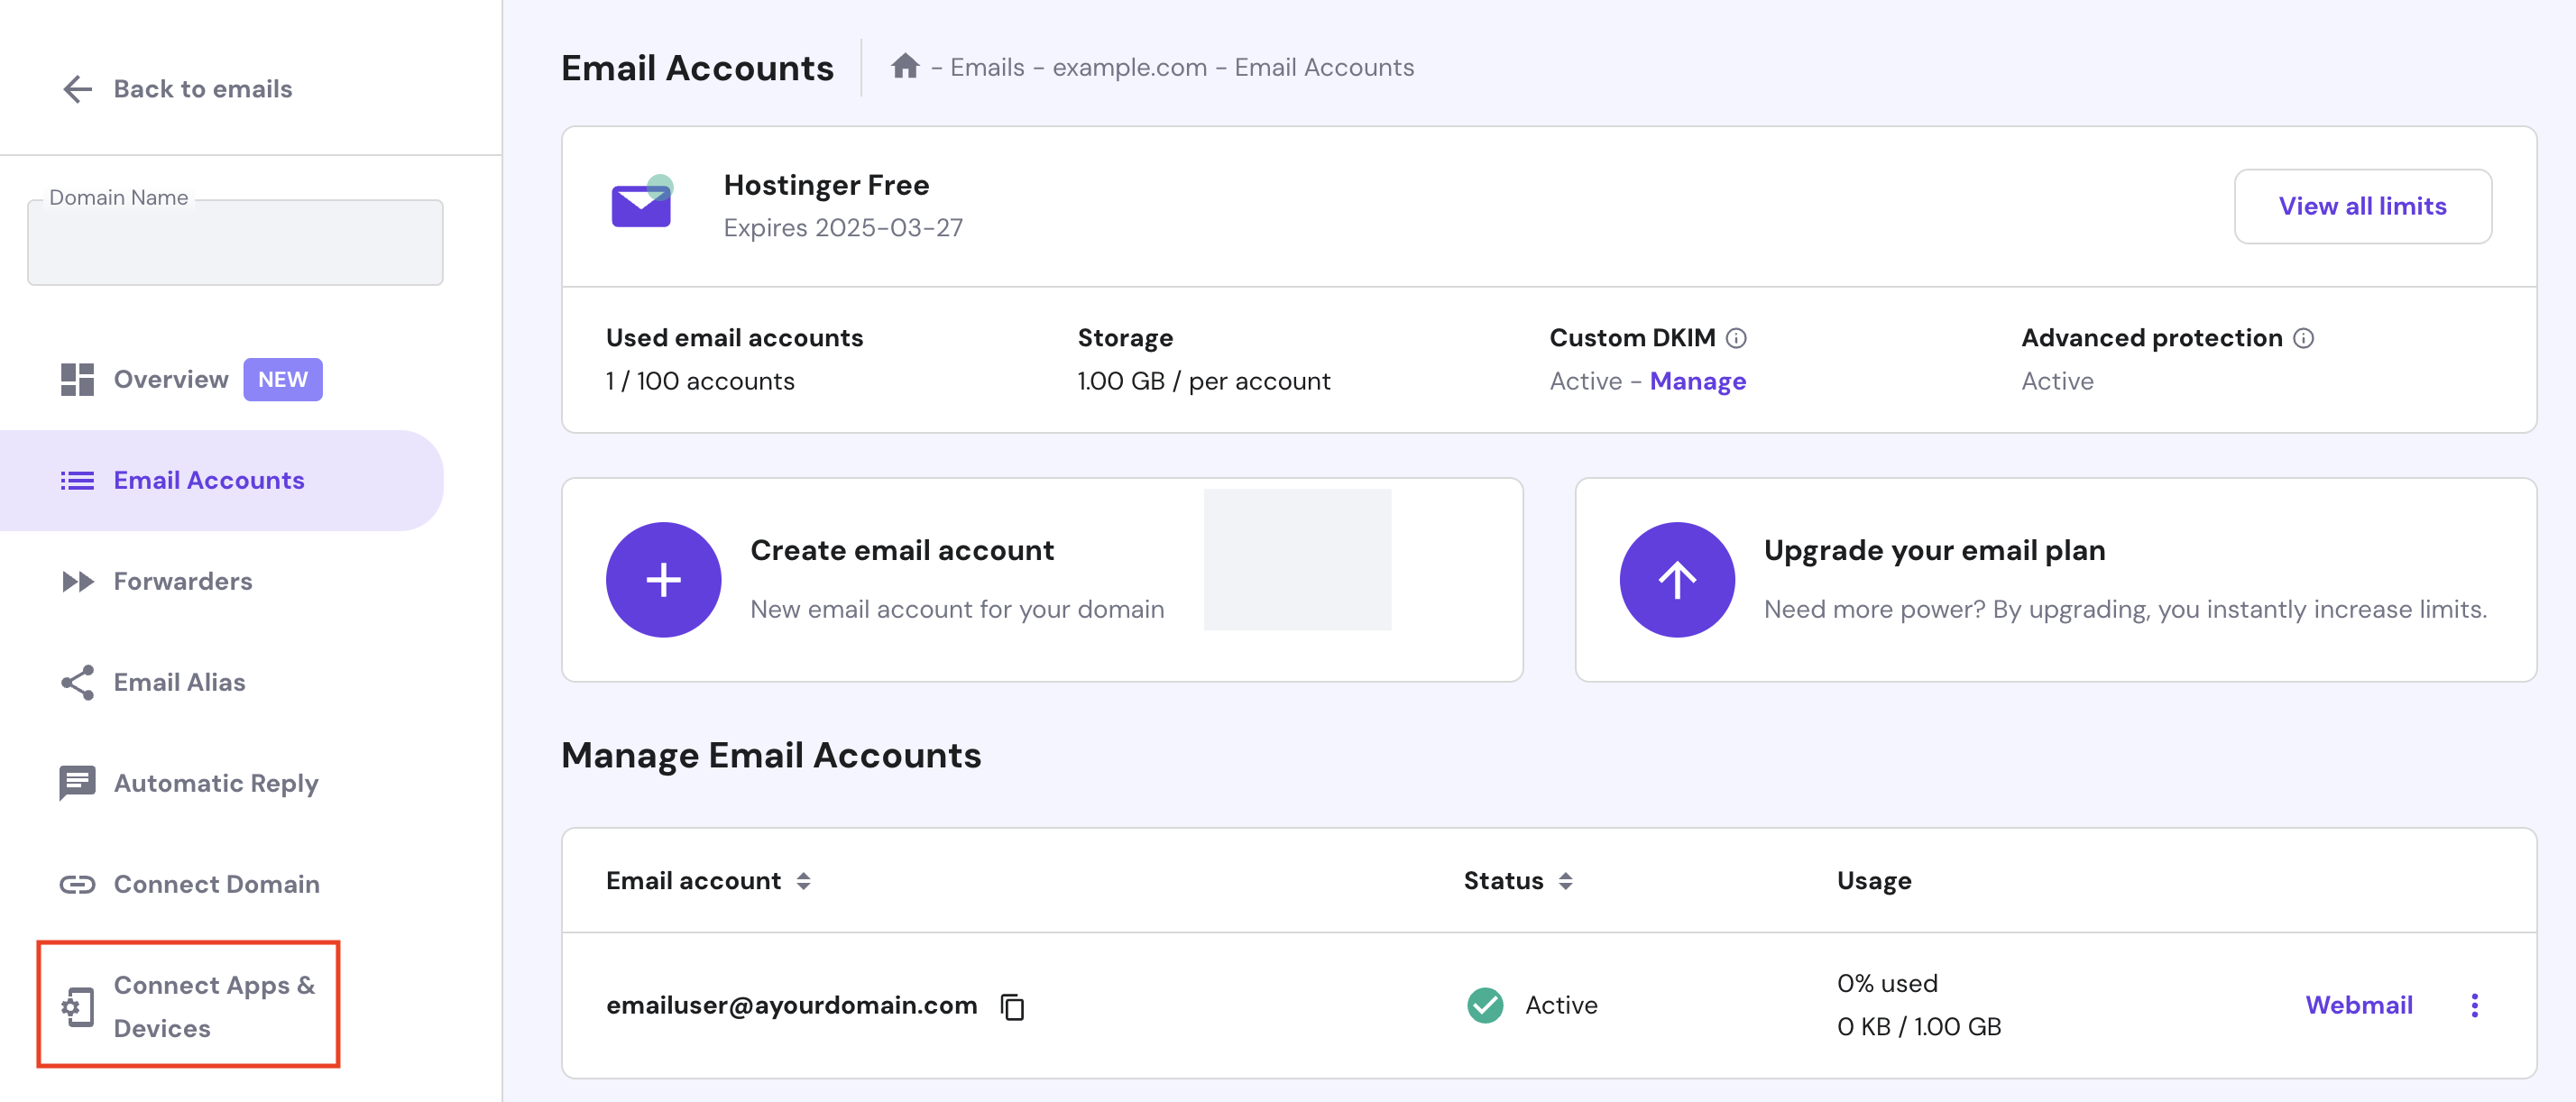Viewport: 2576px width, 1102px height.
Task: Sort by Status column arrows
Action: point(1565,881)
